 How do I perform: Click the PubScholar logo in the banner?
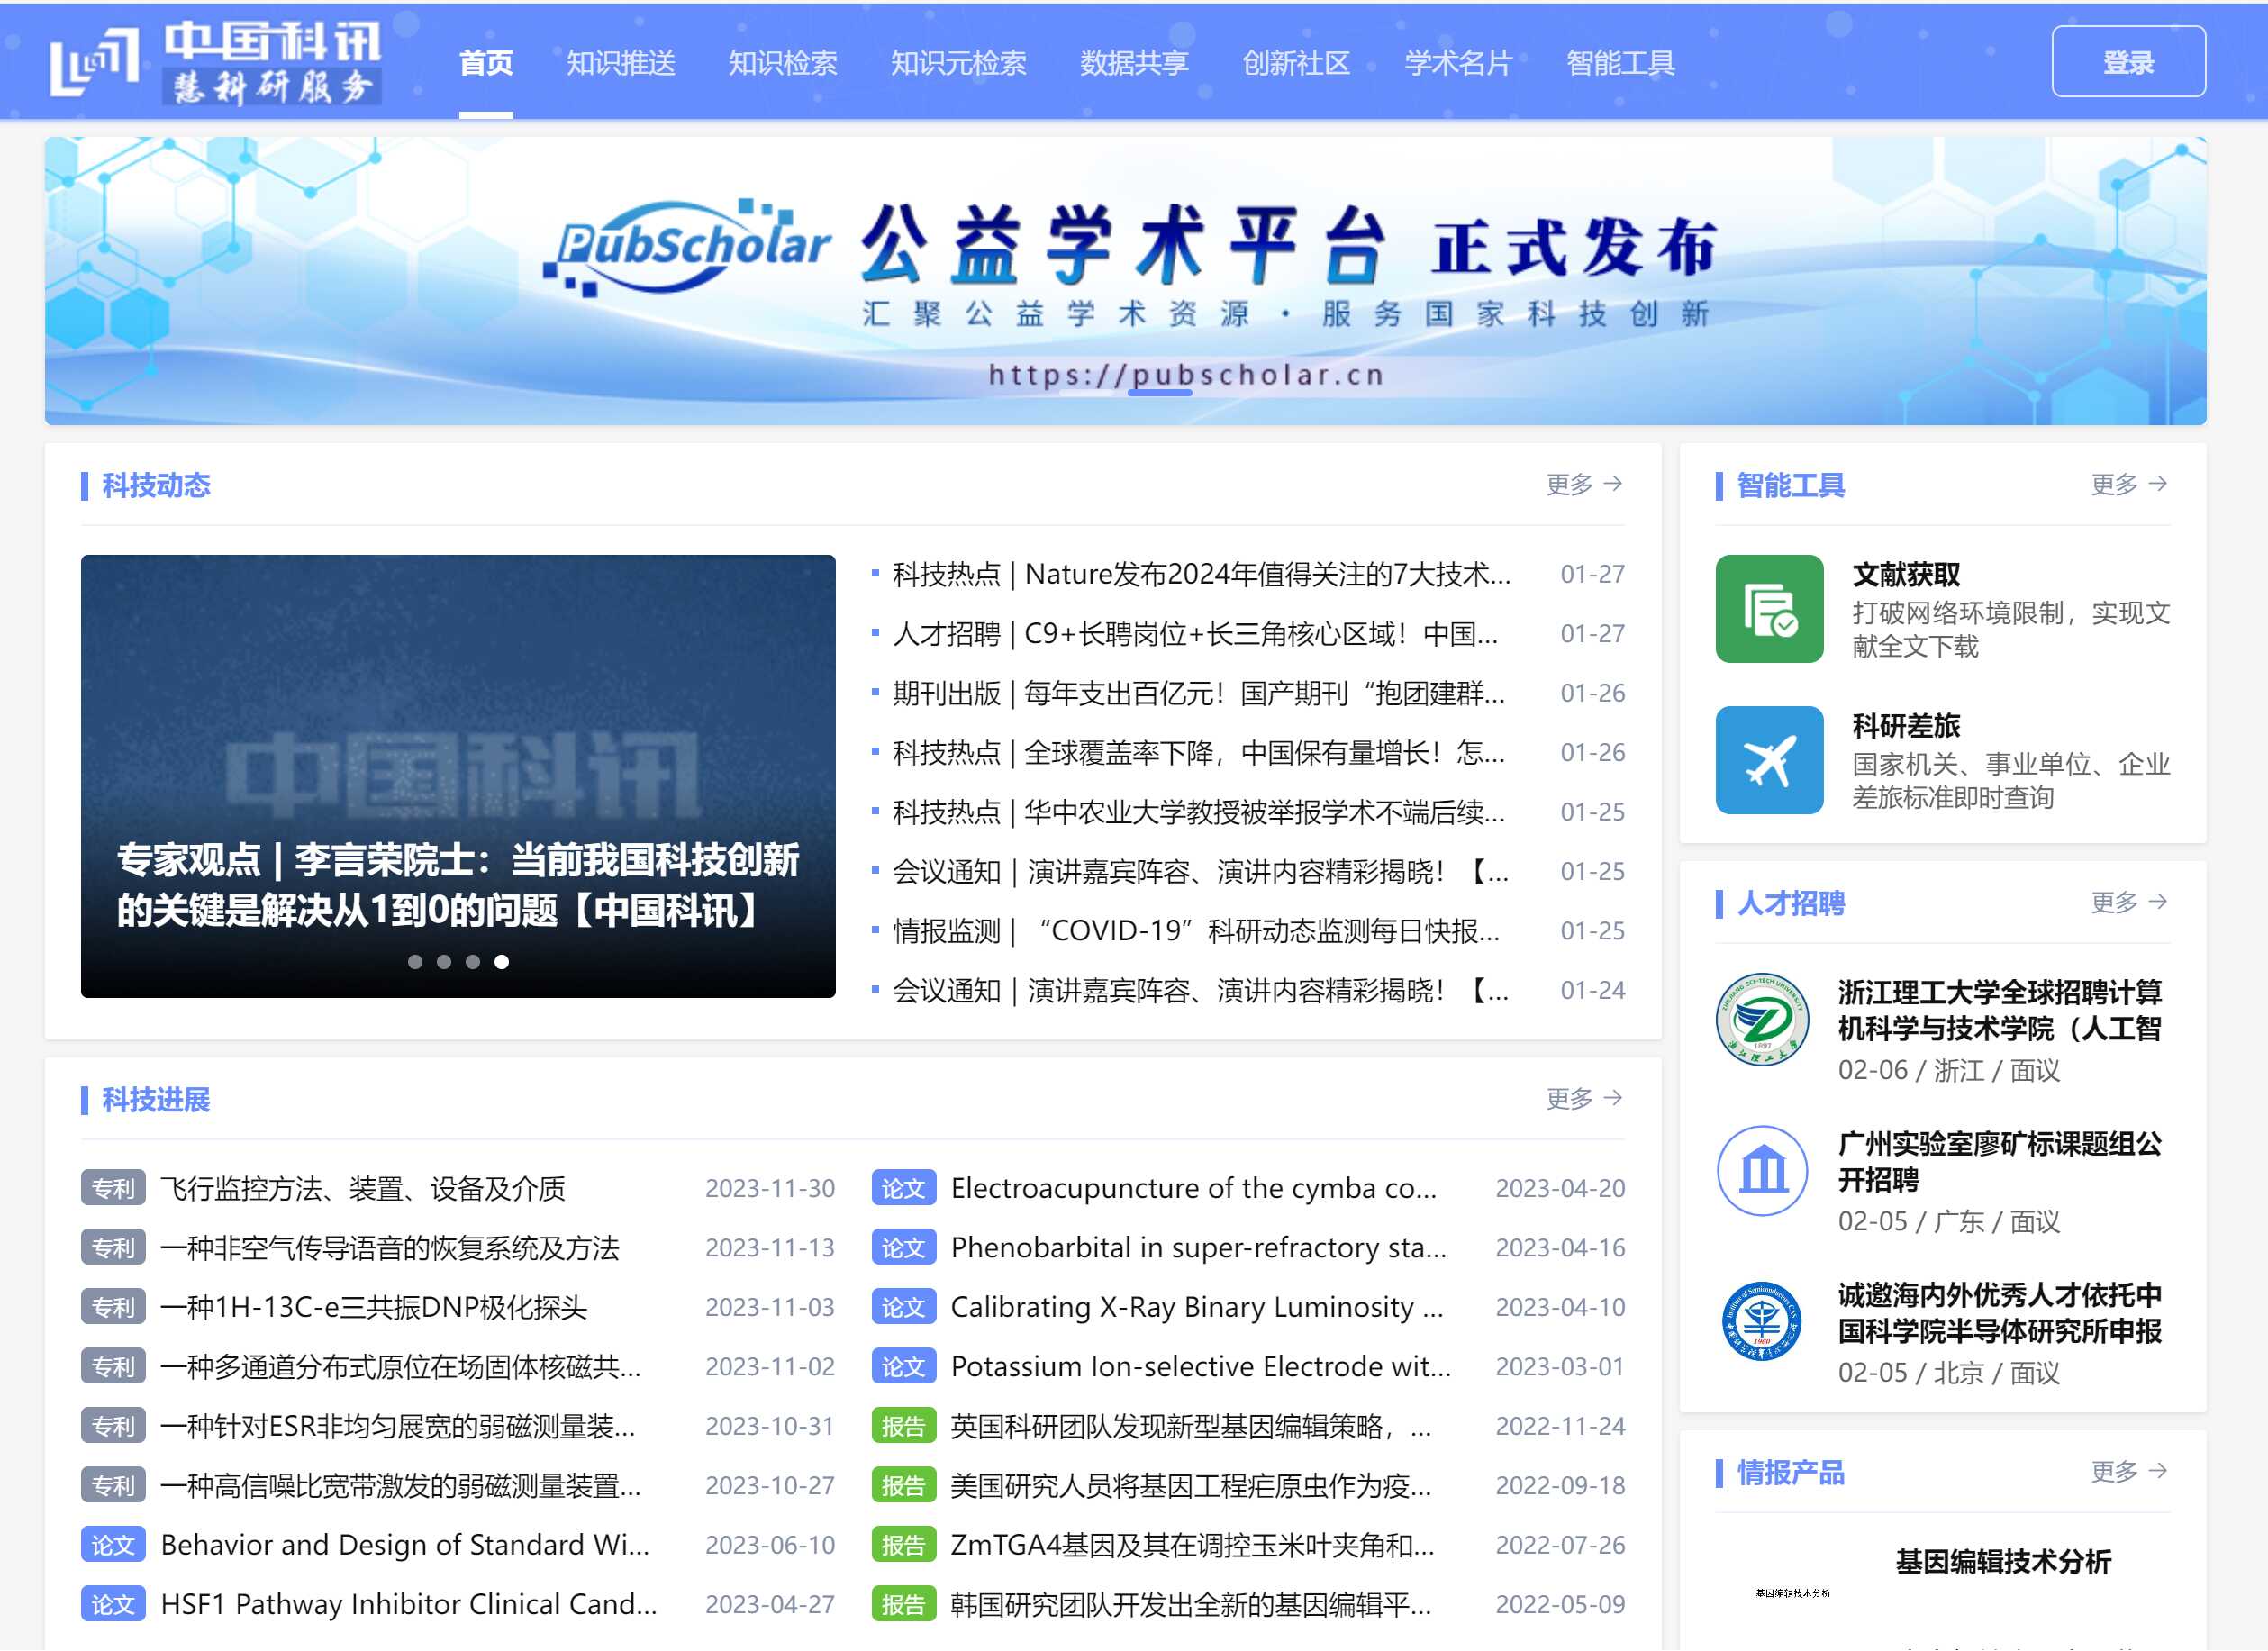click(x=687, y=247)
